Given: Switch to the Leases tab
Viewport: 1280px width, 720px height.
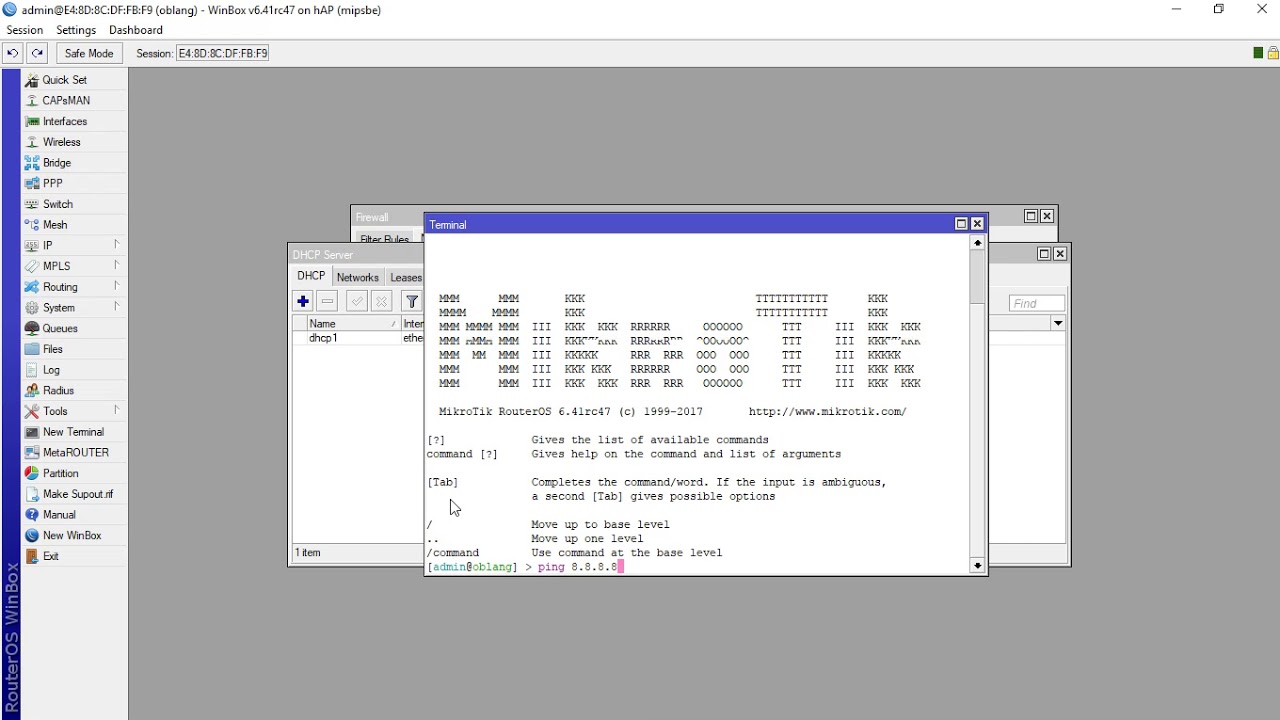Looking at the screenshot, I should point(405,278).
